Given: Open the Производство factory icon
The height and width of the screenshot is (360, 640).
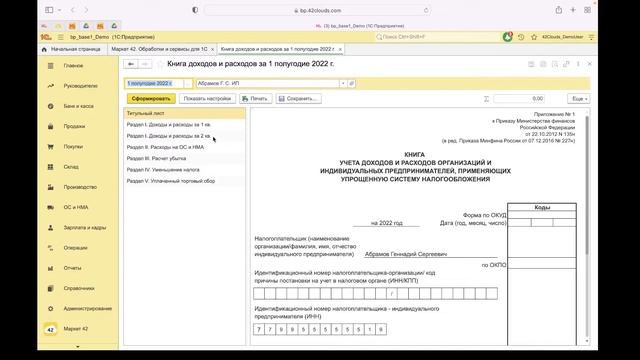Looking at the screenshot, I should click(51, 187).
